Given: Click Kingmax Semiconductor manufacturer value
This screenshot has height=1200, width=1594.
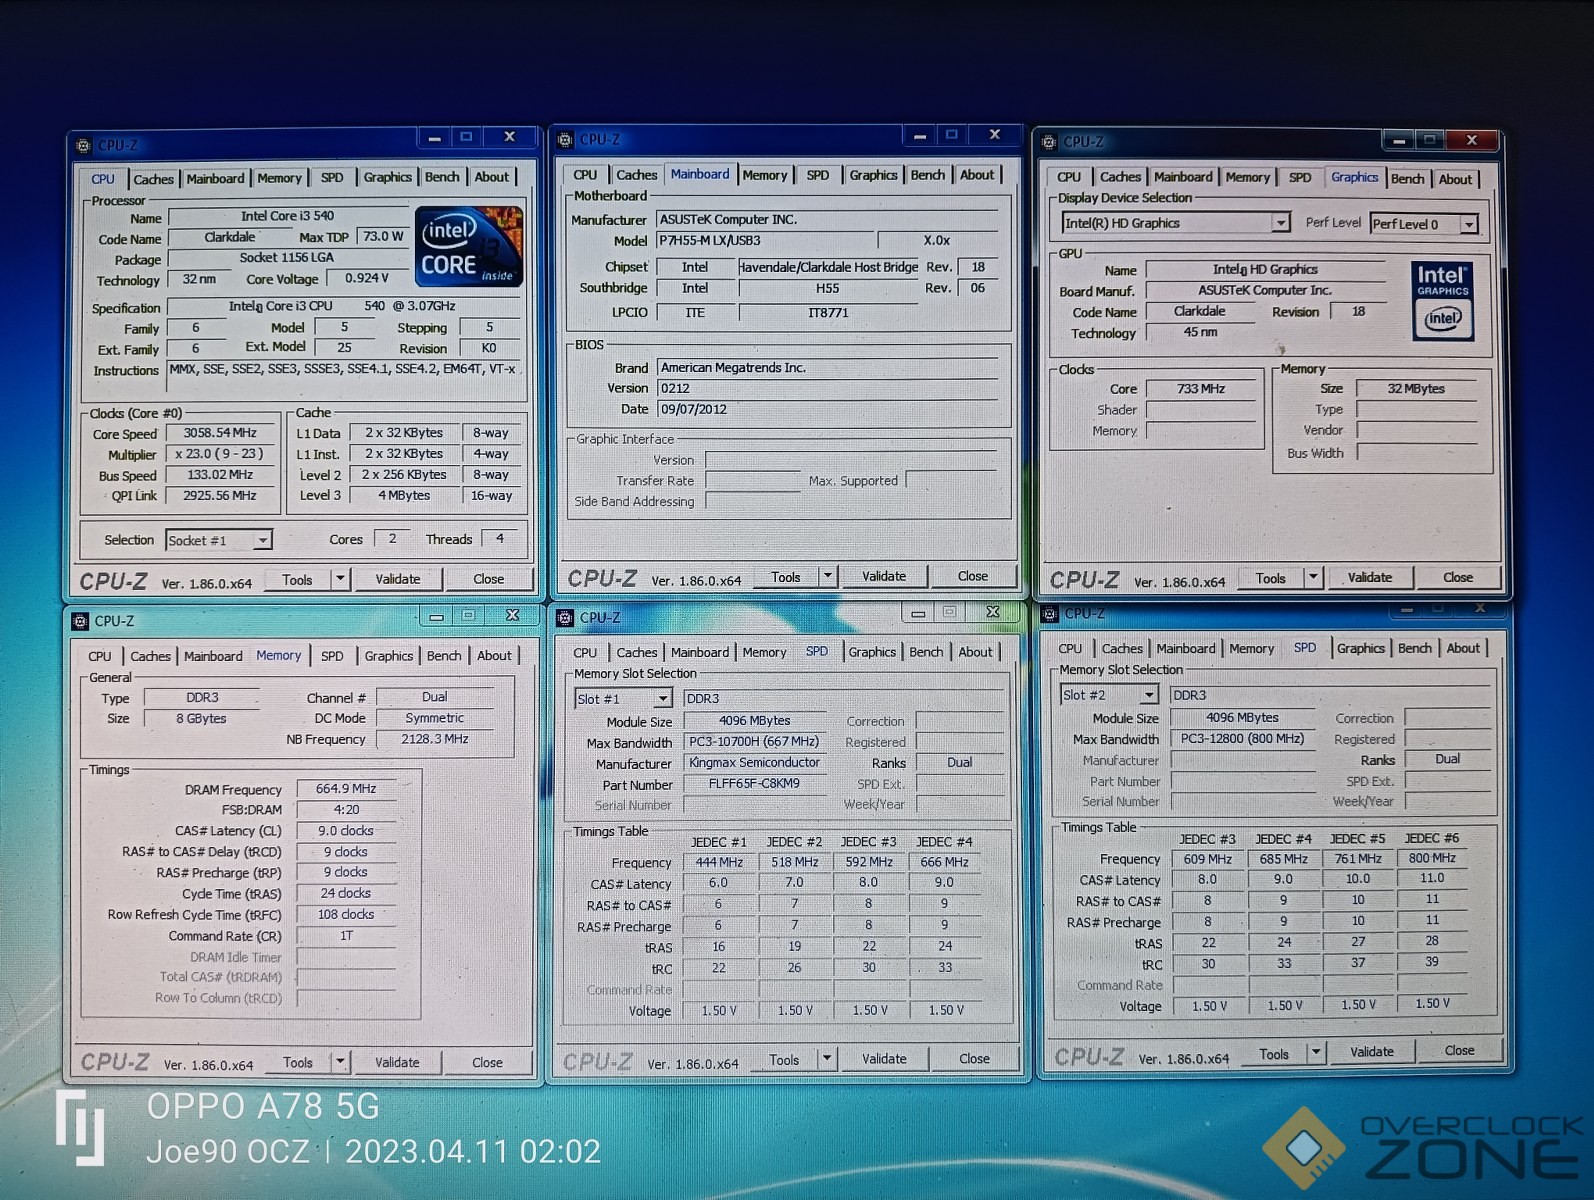Looking at the screenshot, I should point(755,762).
